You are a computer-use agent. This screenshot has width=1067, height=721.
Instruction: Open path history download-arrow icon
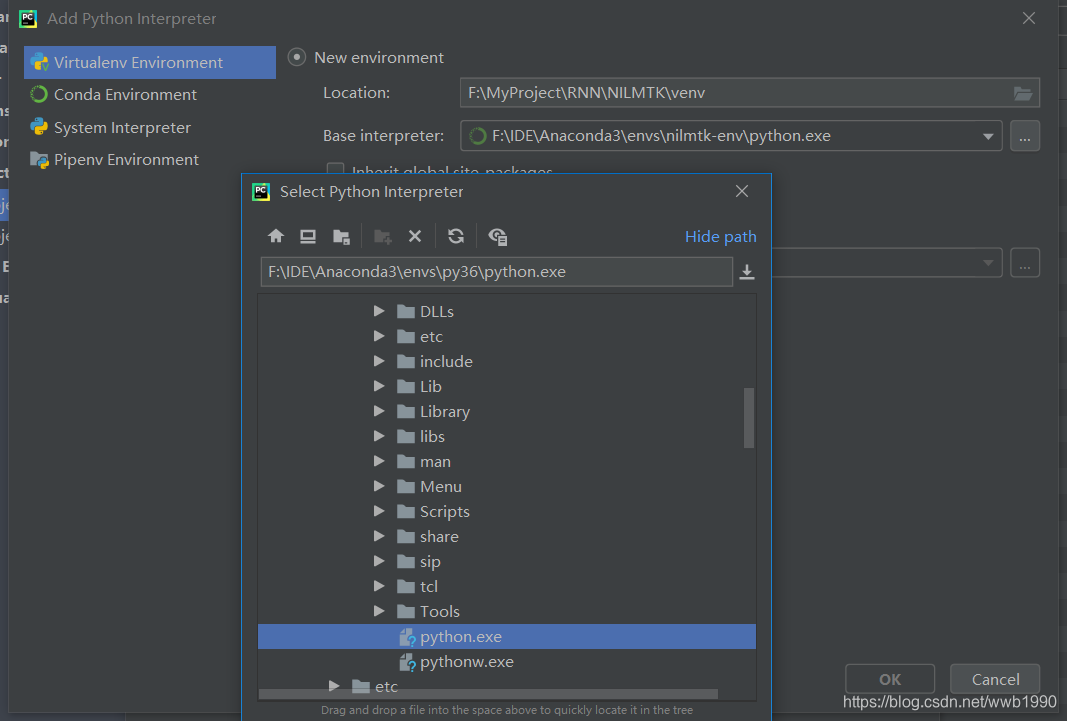point(746,272)
